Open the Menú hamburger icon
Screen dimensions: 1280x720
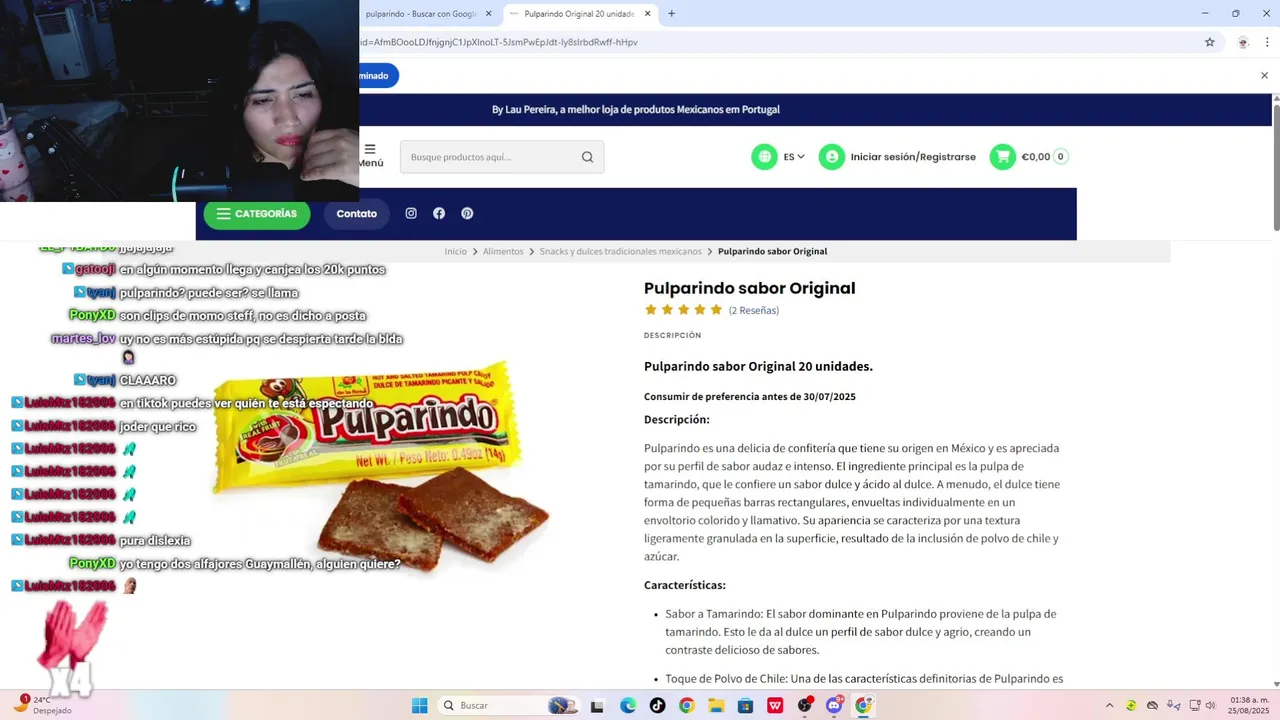pos(370,149)
